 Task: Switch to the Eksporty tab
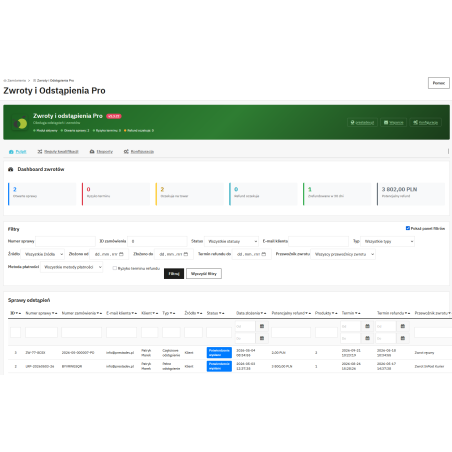coord(101,152)
